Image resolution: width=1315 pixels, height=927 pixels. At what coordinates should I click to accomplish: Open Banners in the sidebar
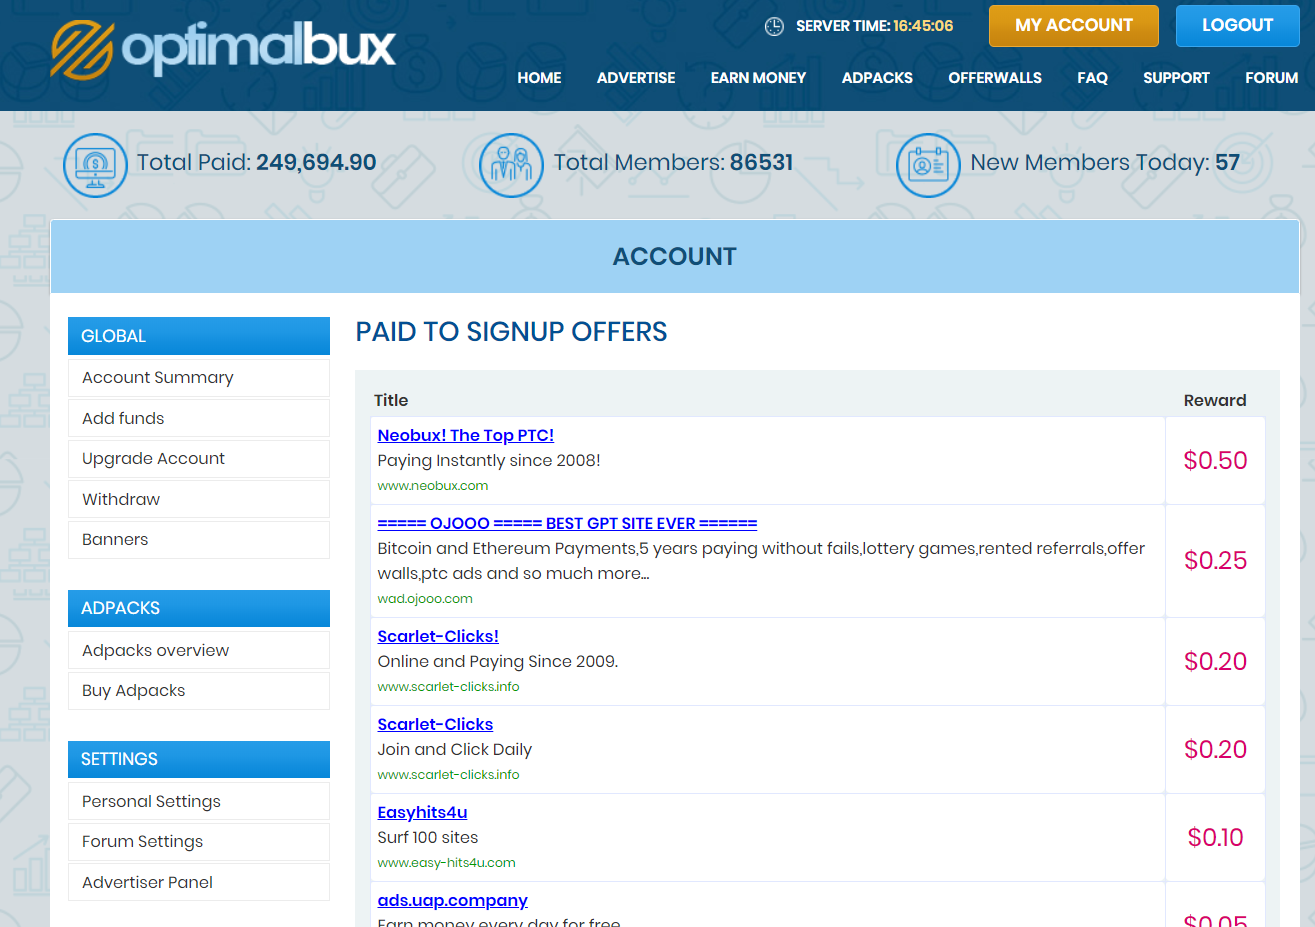(x=199, y=540)
